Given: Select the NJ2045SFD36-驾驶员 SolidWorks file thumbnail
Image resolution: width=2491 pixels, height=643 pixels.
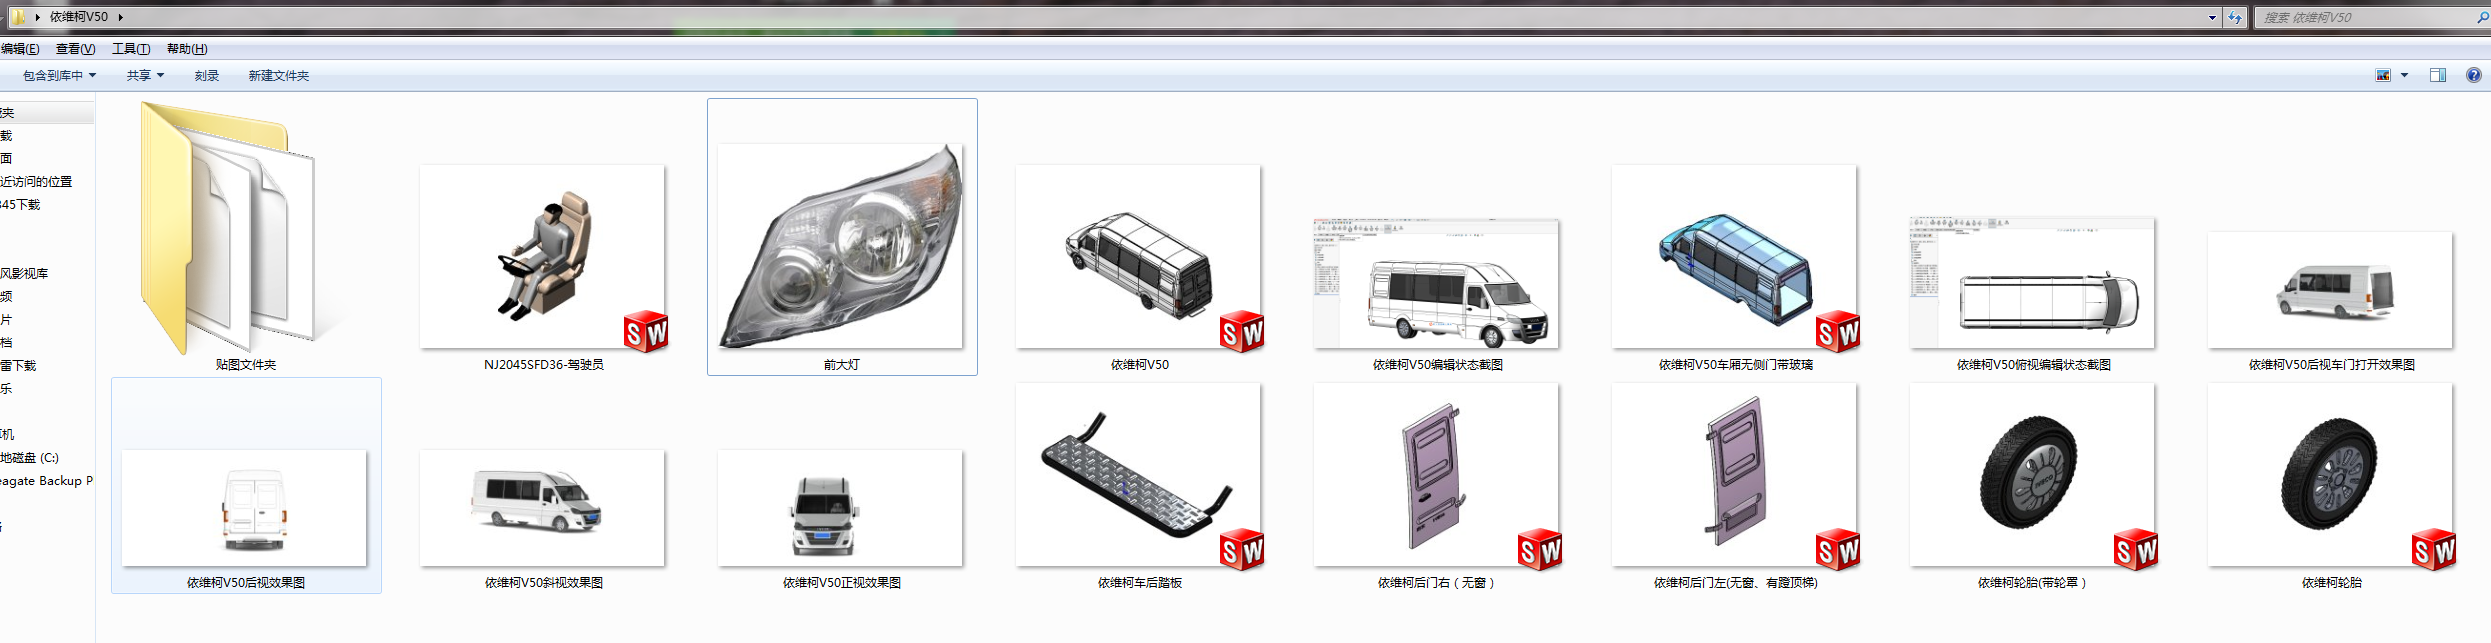Looking at the screenshot, I should [x=543, y=257].
